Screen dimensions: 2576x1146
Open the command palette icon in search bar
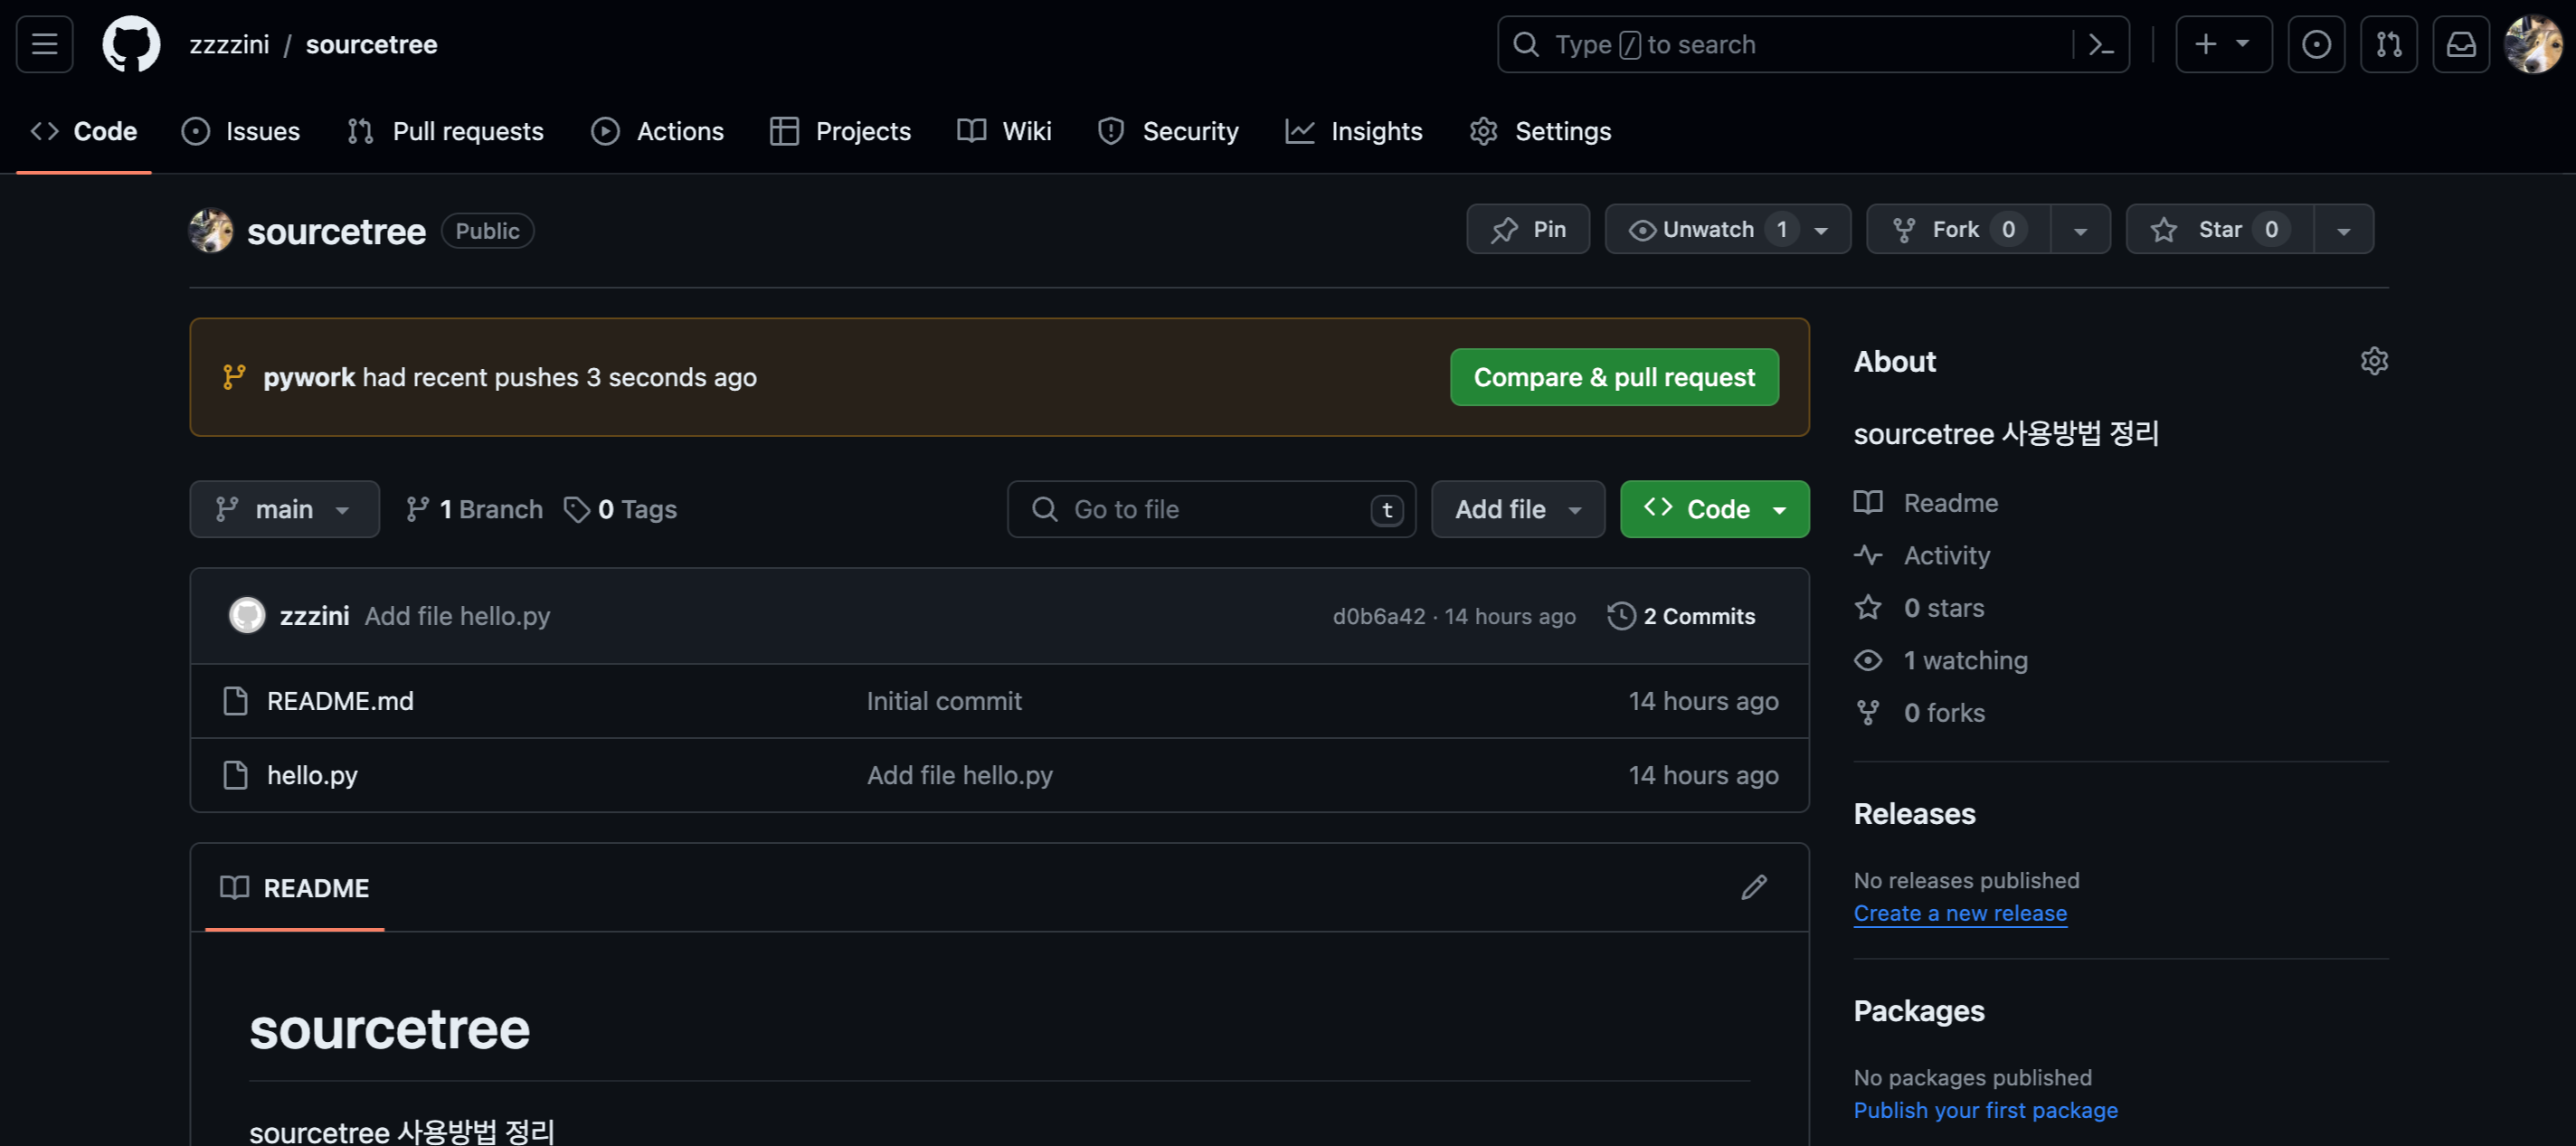[x=2101, y=44]
